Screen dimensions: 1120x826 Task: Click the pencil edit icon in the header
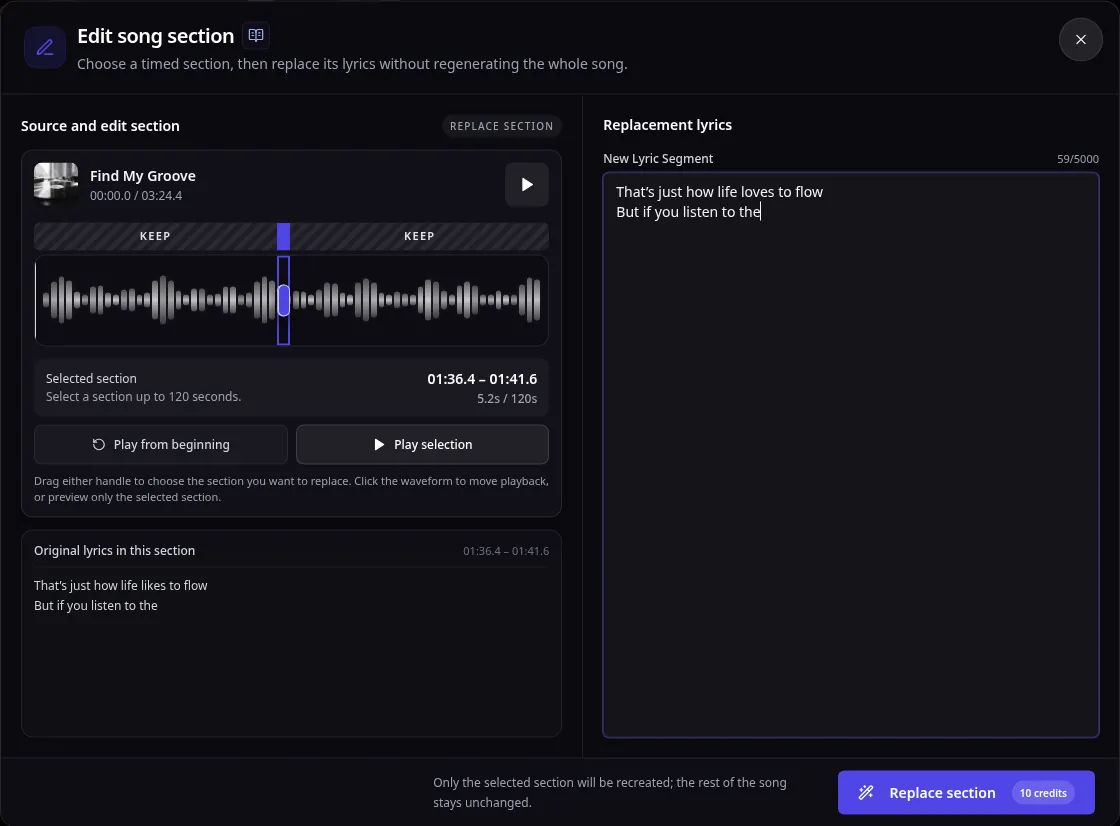[x=45, y=47]
